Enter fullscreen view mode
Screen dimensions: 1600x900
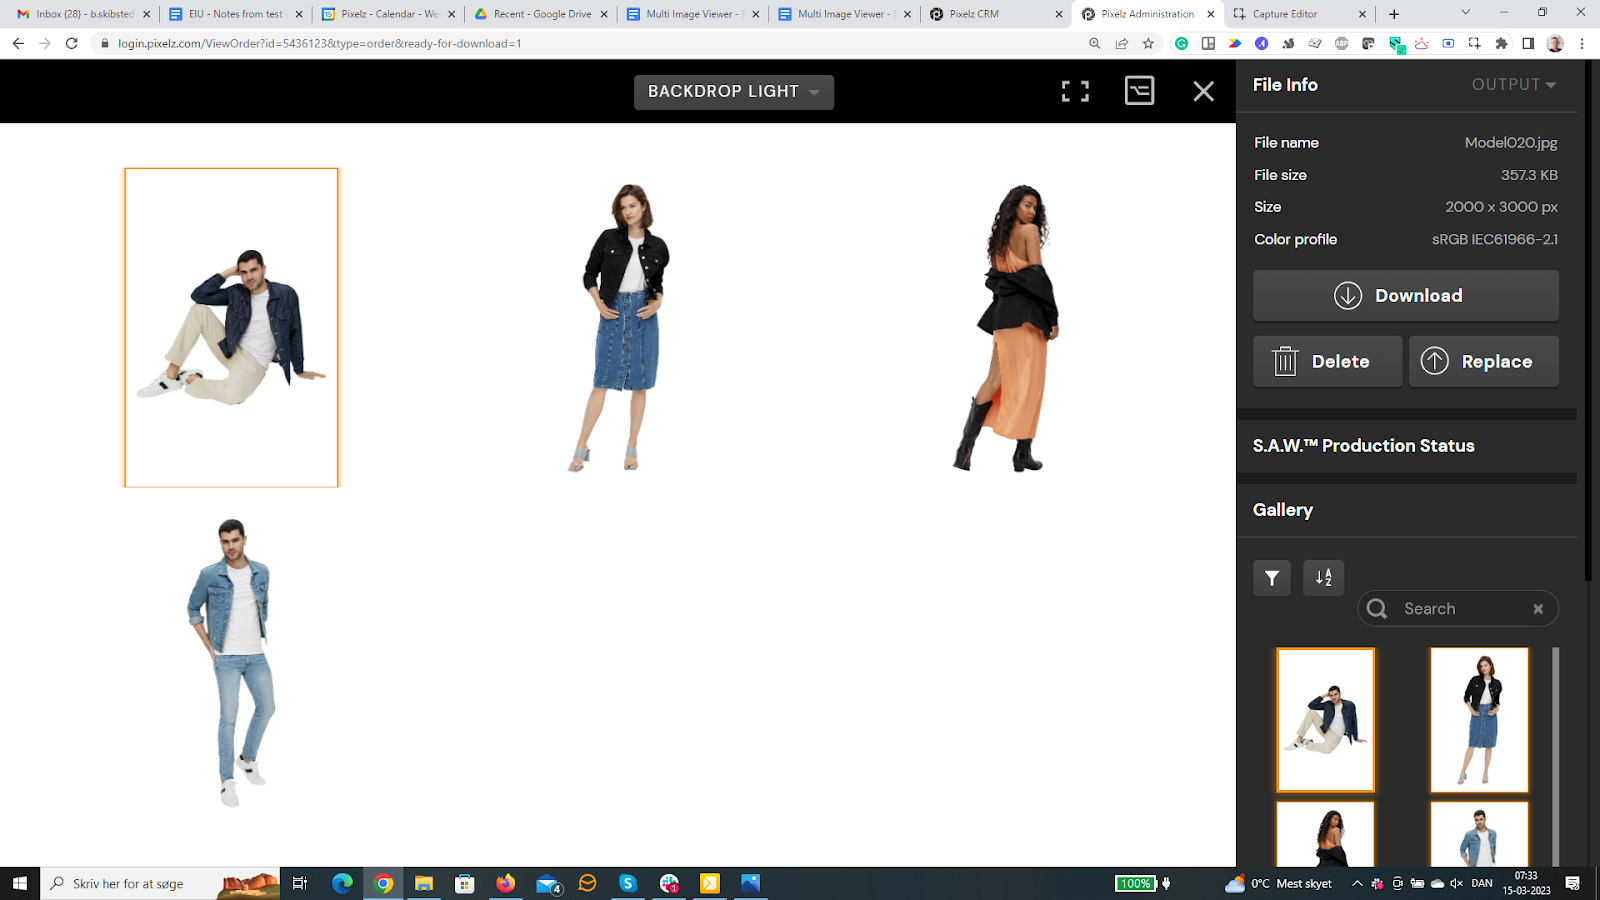click(x=1075, y=92)
